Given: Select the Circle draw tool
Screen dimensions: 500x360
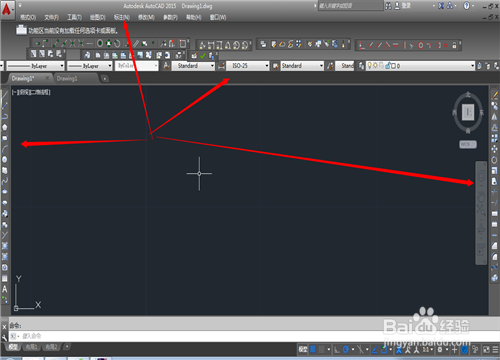Looking at the screenshot, I should [5, 159].
